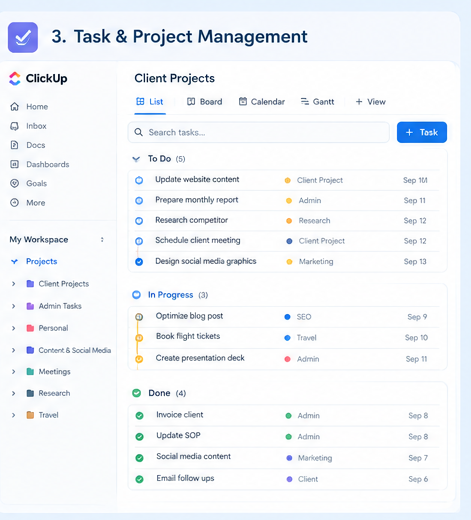Expand the Client Projects folder arrow
Screen dimensions: 471x520
13,284
